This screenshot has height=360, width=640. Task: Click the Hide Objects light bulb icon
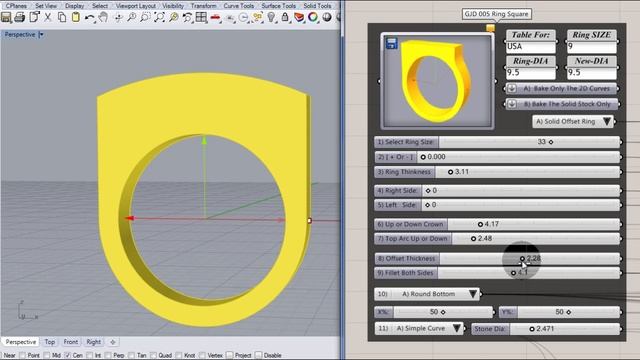[271, 18]
